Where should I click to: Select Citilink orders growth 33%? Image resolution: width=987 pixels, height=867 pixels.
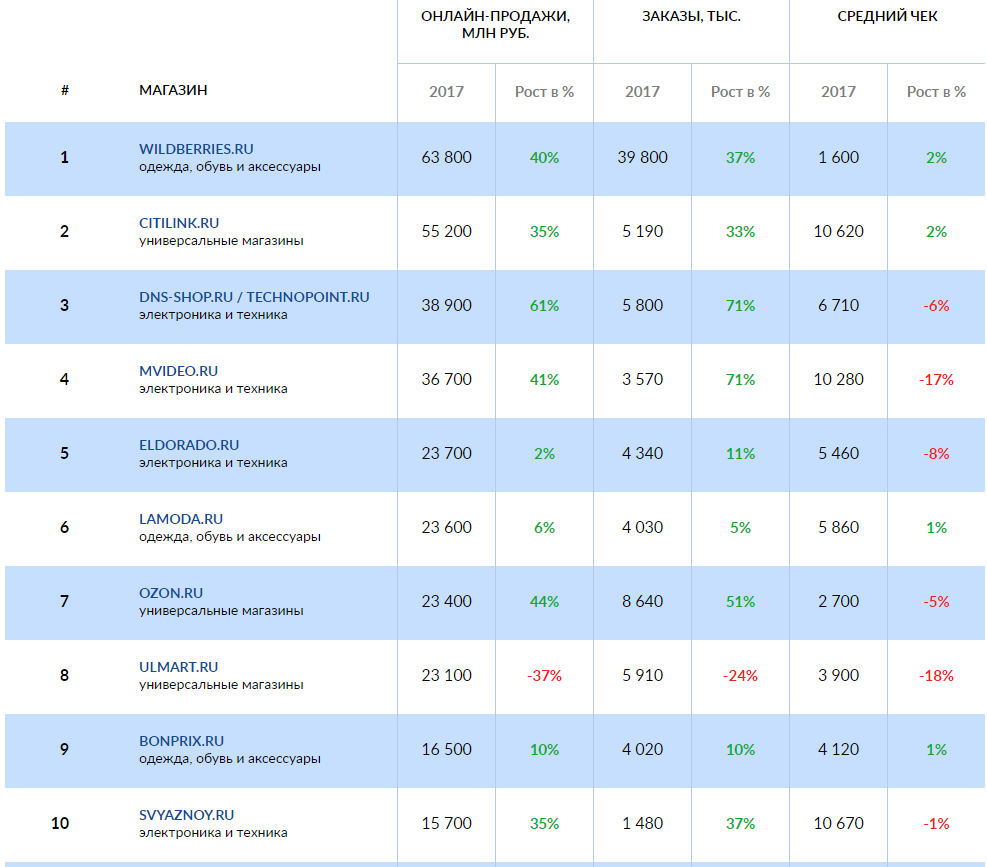click(740, 232)
